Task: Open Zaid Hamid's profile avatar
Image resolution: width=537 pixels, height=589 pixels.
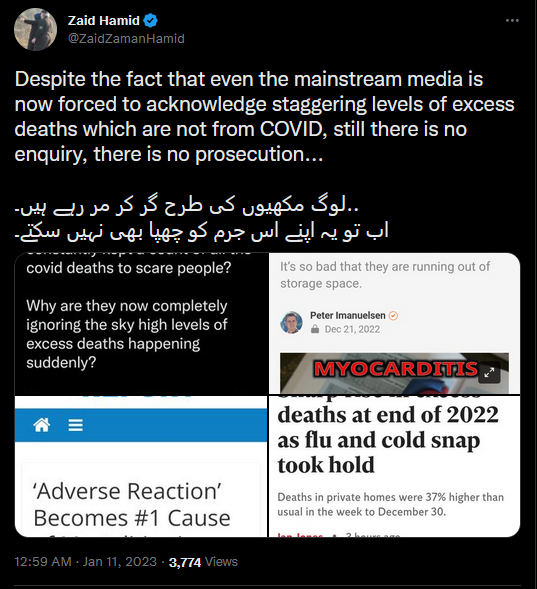Action: pos(35,29)
